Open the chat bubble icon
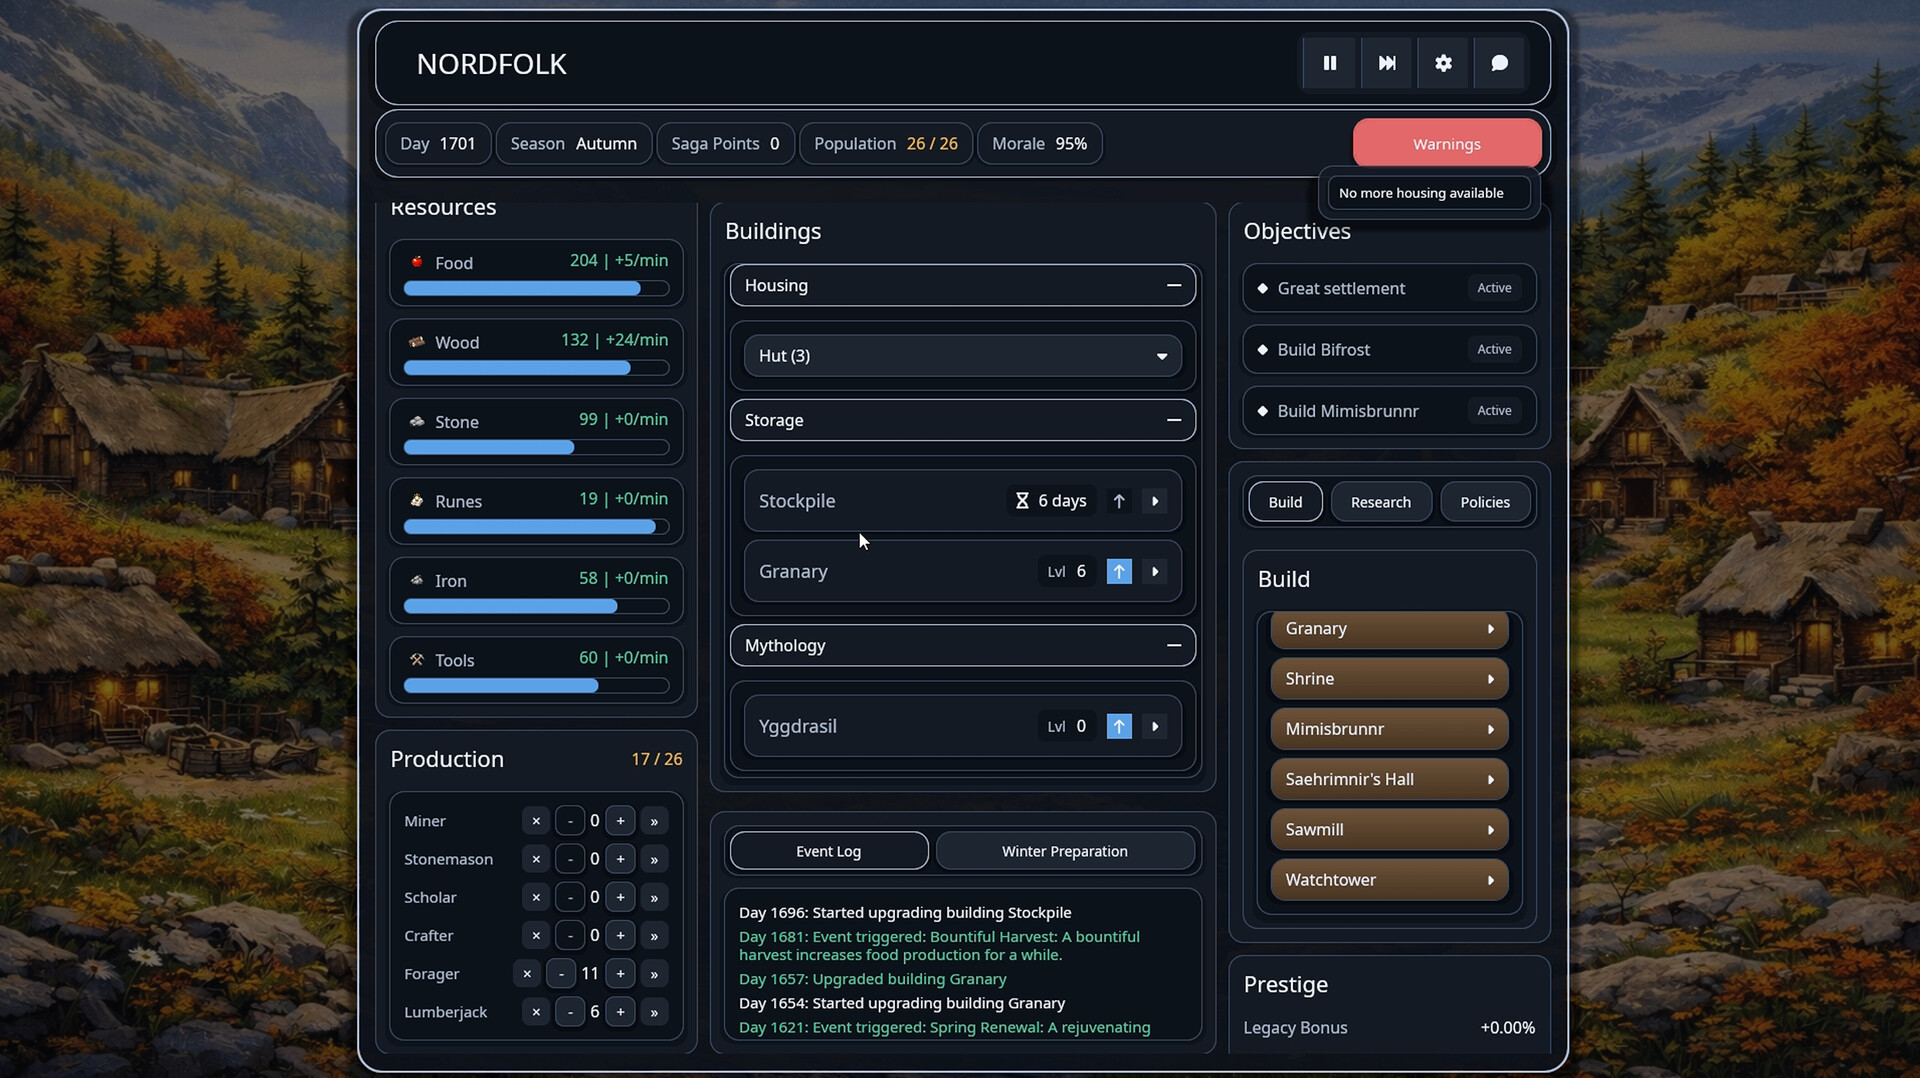Viewport: 1920px width, 1078px height. (x=1499, y=63)
